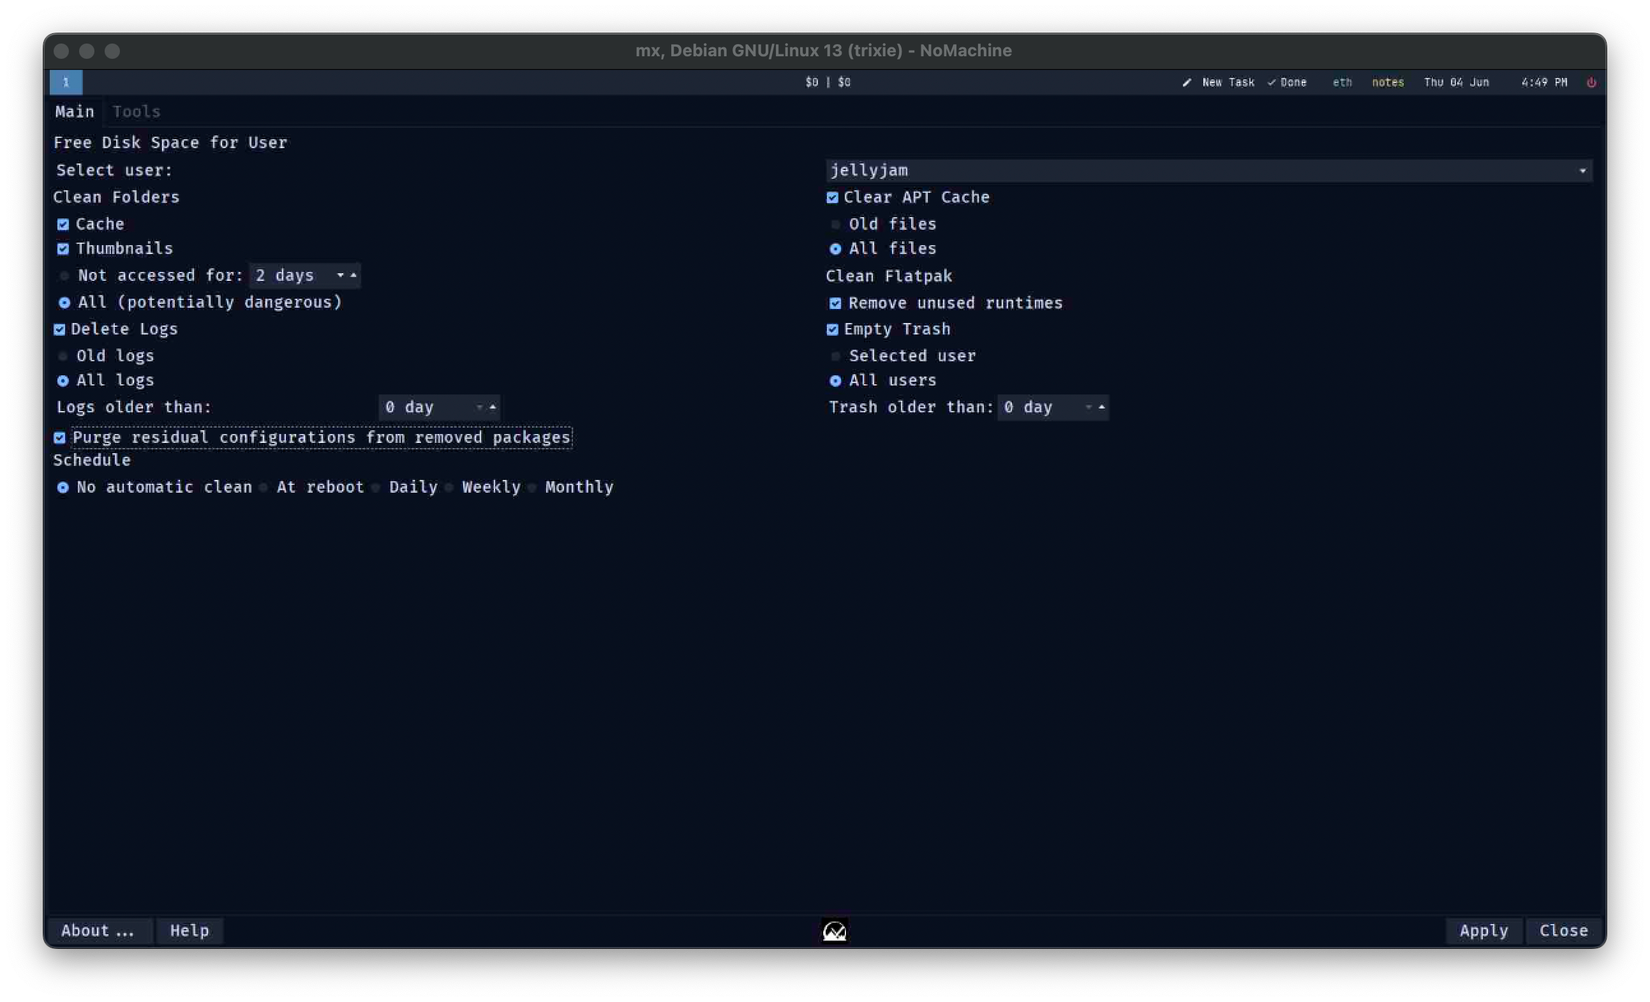Viewport: 1650px width, 1002px height.
Task: Set schedule to Monthly
Action: pos(532,487)
